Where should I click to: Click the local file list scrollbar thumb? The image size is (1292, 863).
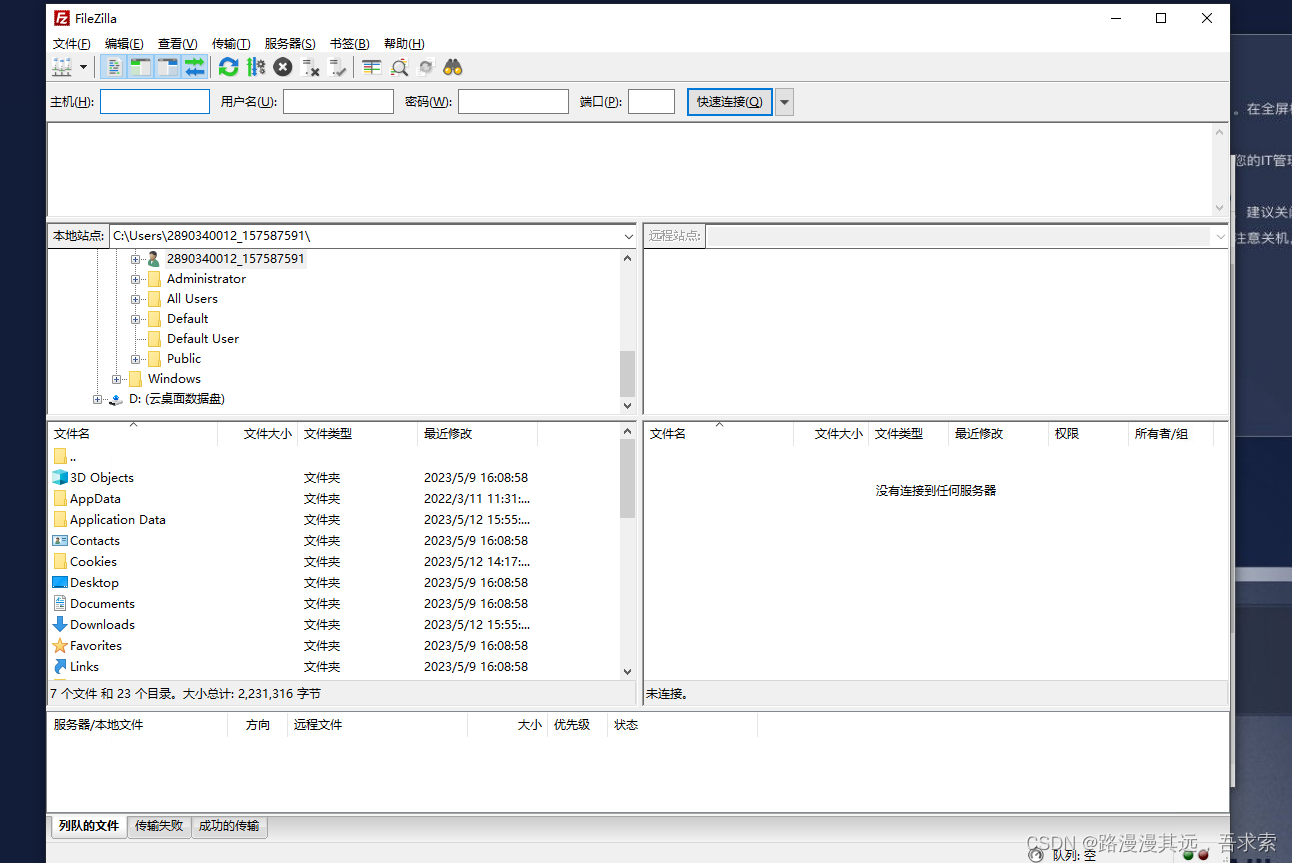point(627,478)
